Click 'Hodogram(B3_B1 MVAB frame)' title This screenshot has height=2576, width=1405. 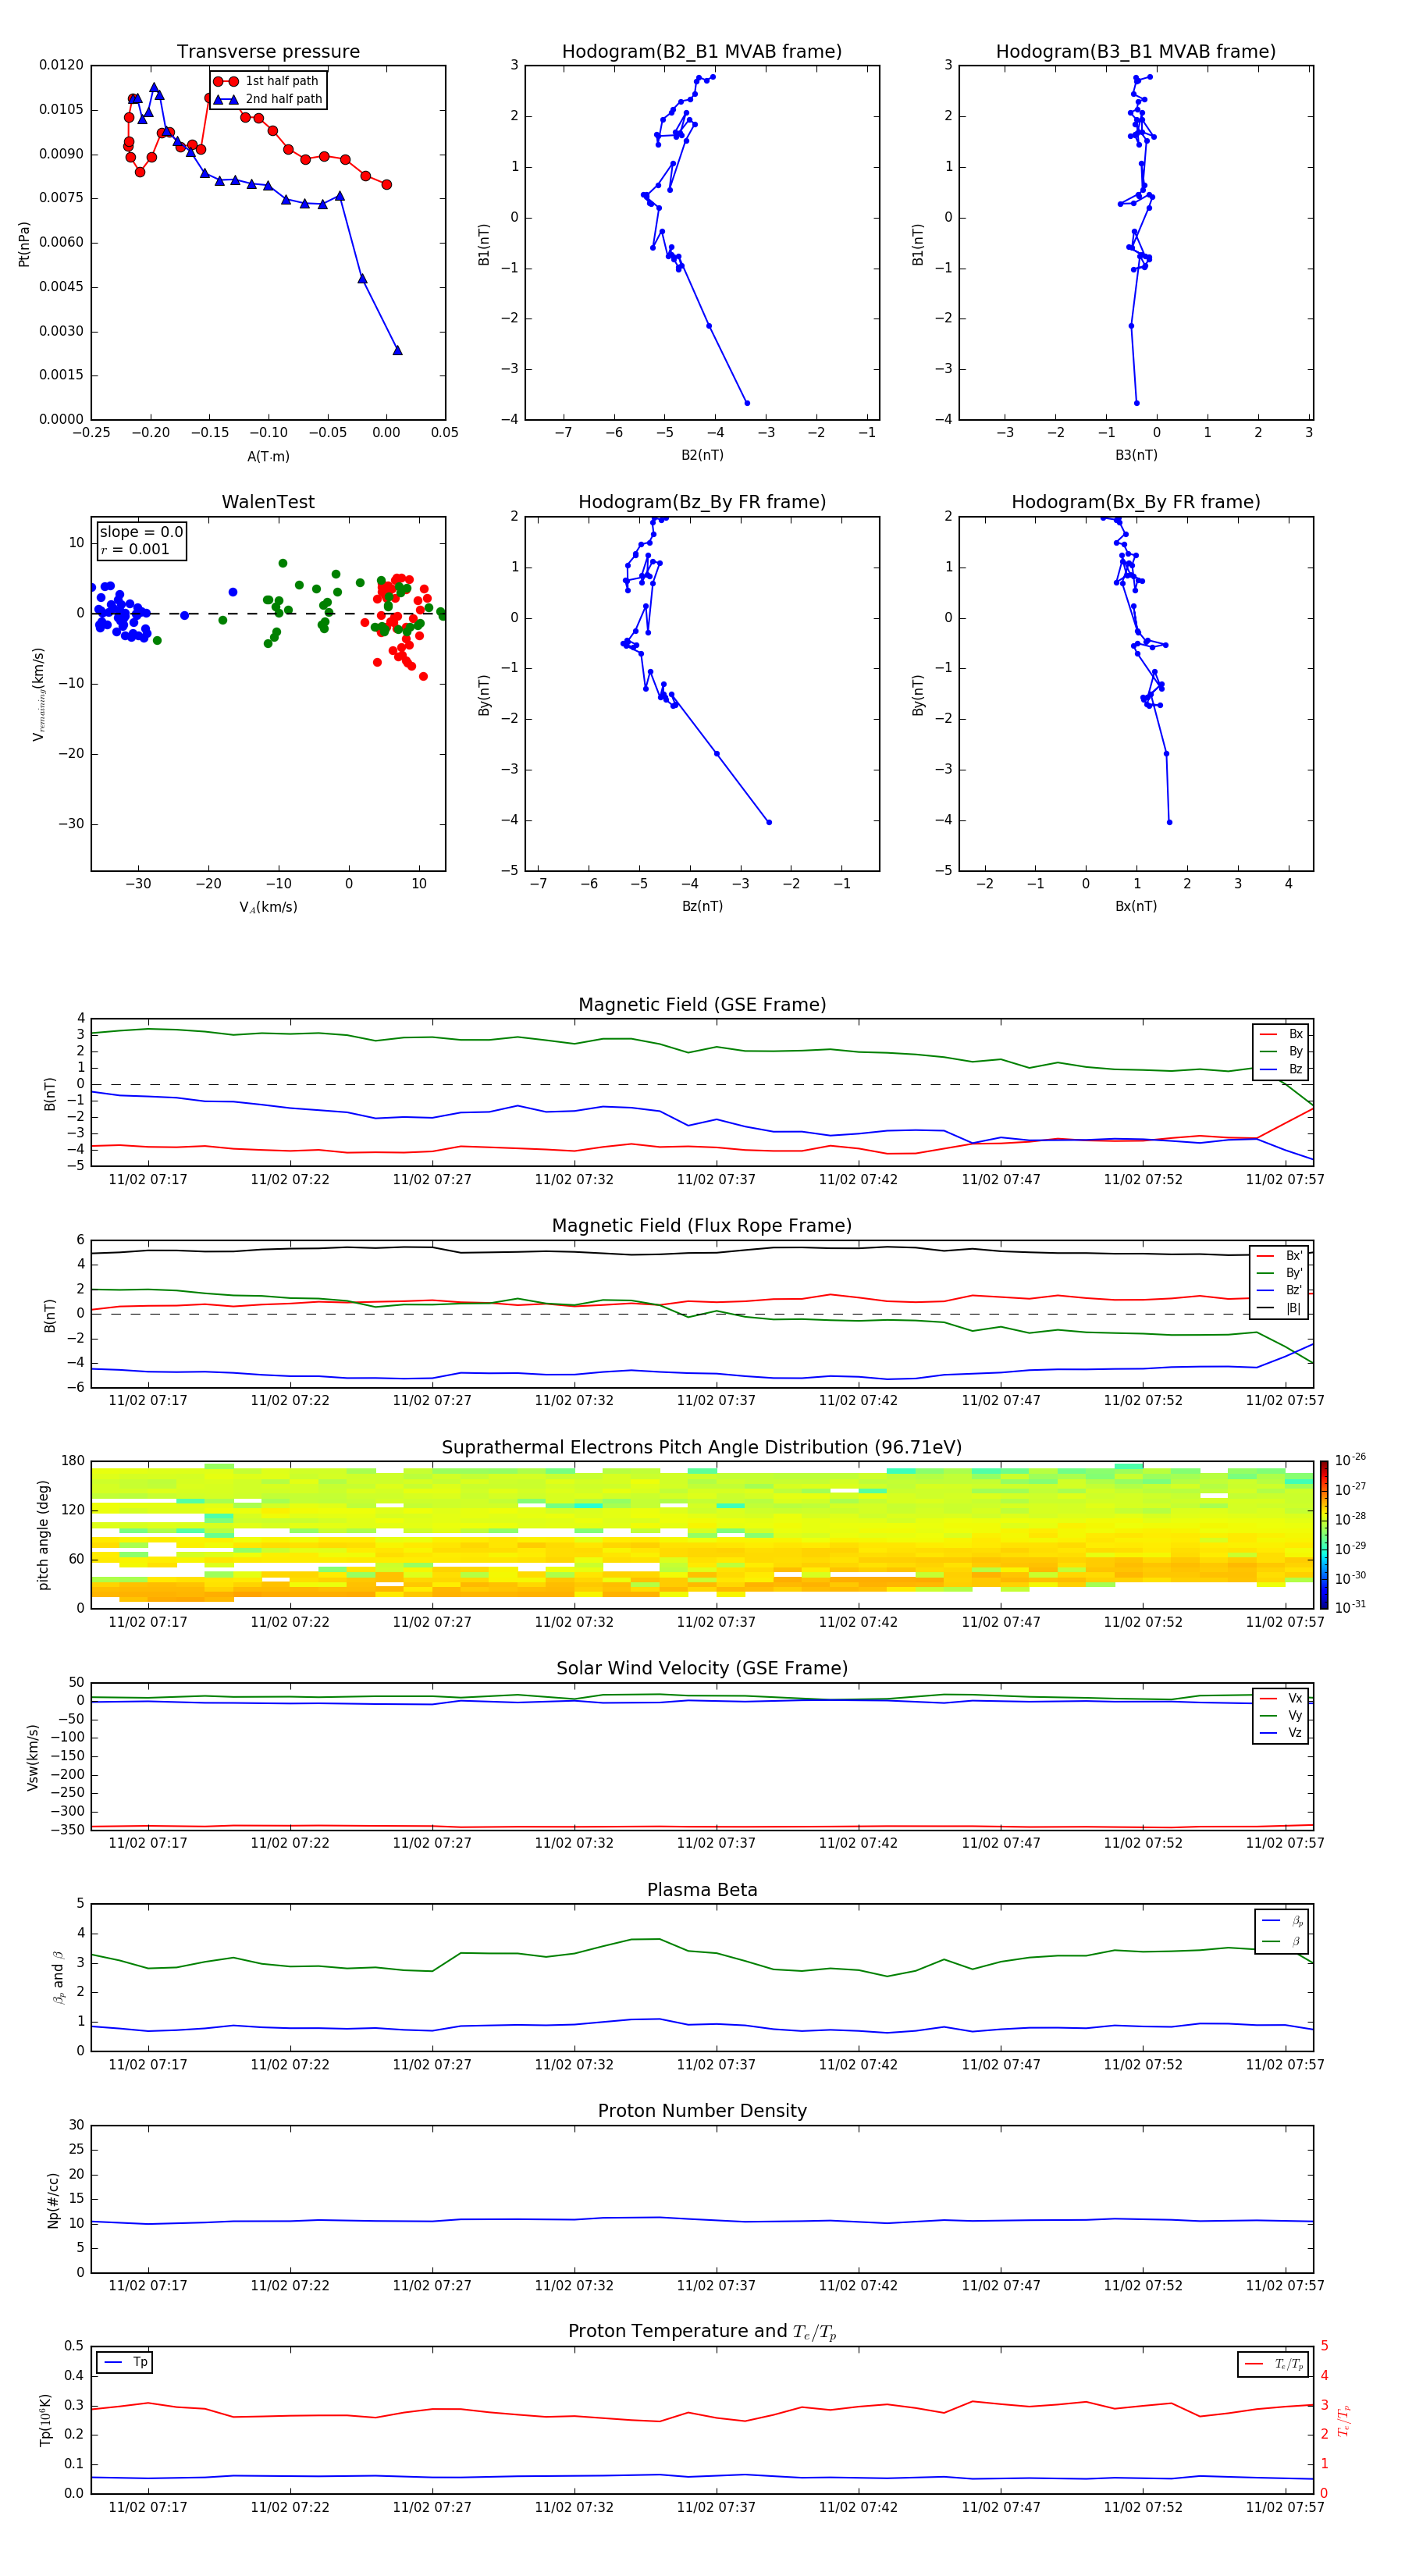[1136, 52]
